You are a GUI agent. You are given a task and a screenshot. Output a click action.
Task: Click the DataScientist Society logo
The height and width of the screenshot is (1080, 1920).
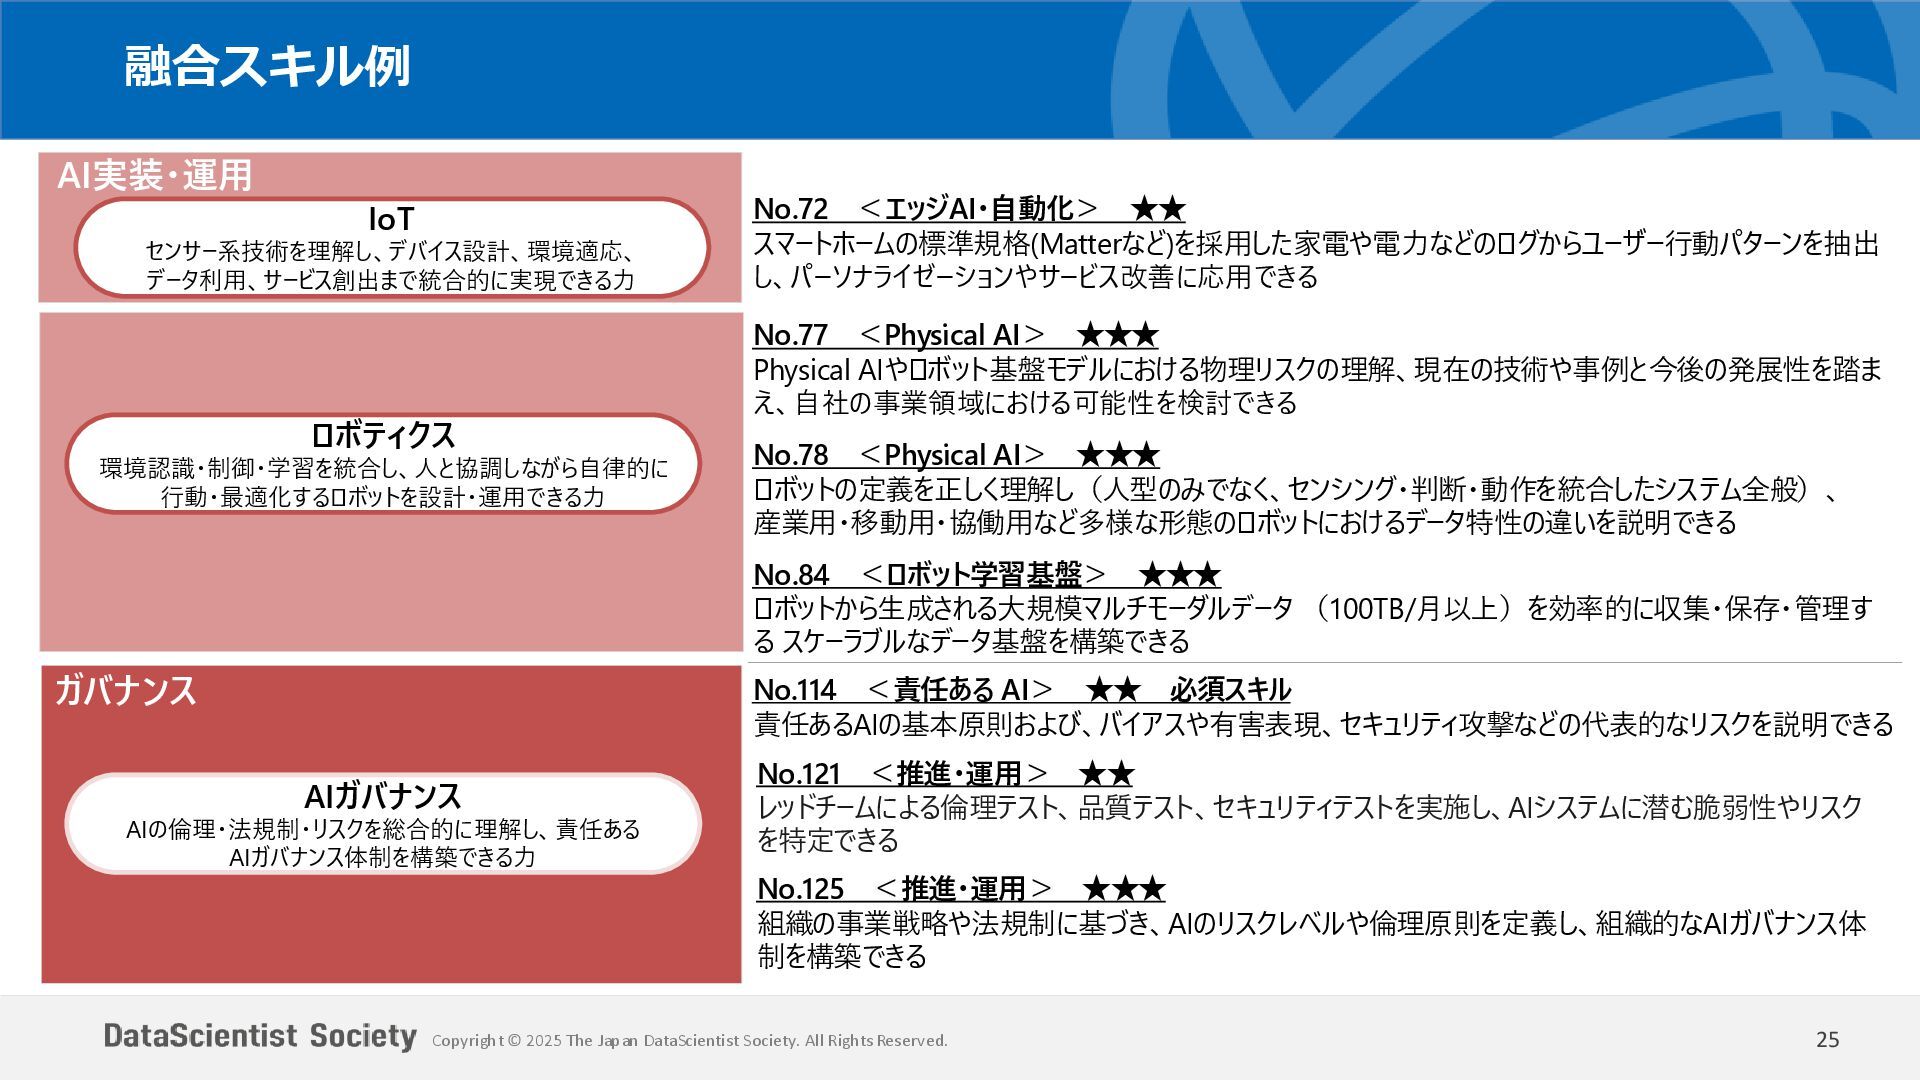click(260, 1036)
